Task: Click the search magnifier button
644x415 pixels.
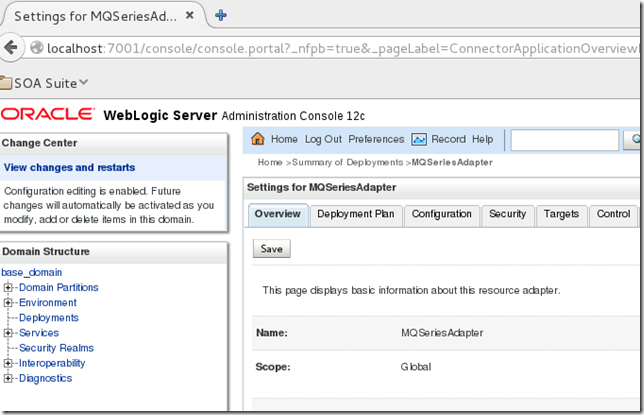Action: (634, 141)
